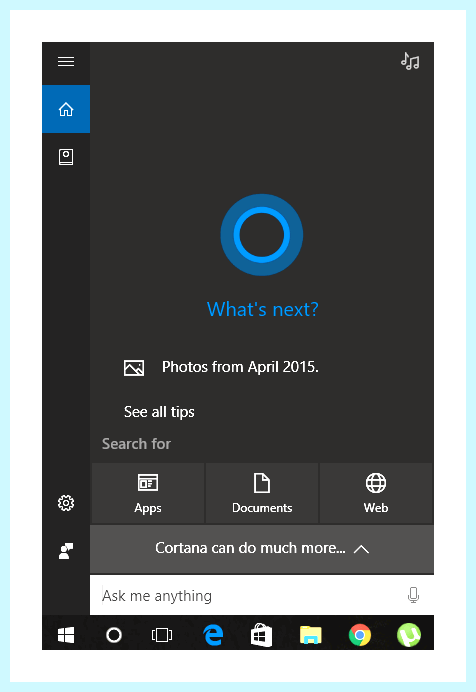The width and height of the screenshot is (476, 692).
Task: Select the Cortana Home icon
Action: (x=66, y=109)
